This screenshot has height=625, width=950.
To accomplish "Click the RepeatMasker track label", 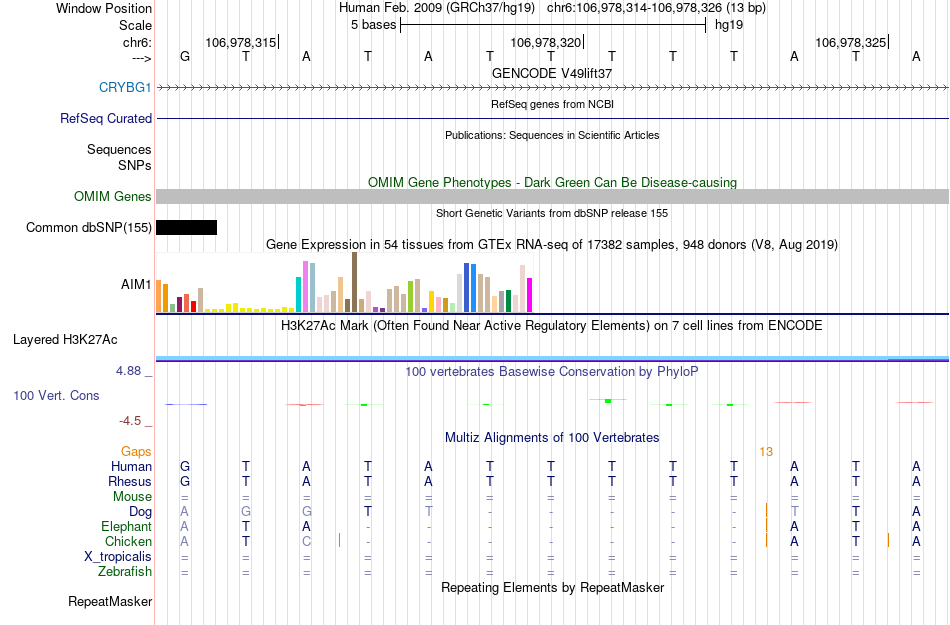I will pos(110,601).
